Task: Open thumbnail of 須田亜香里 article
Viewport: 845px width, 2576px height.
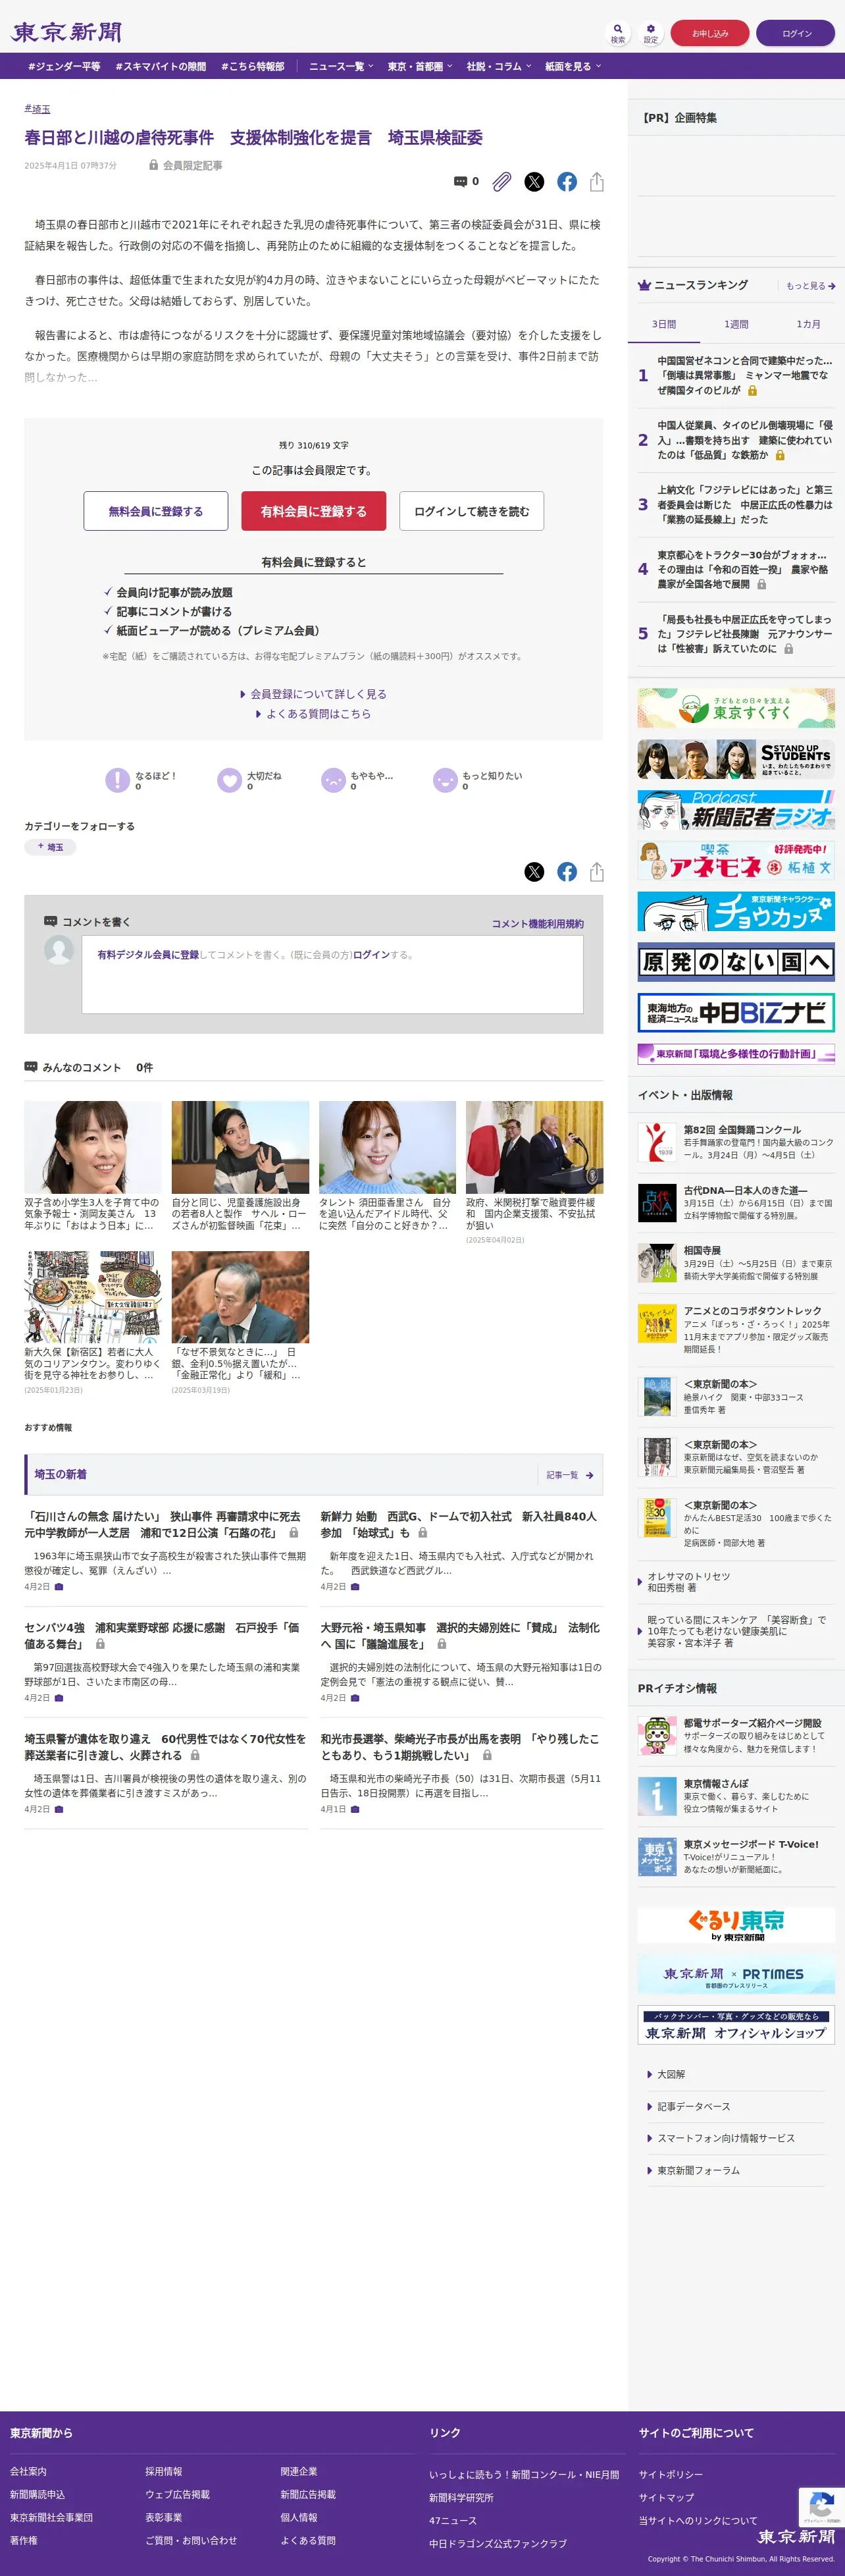Action: [x=387, y=1147]
